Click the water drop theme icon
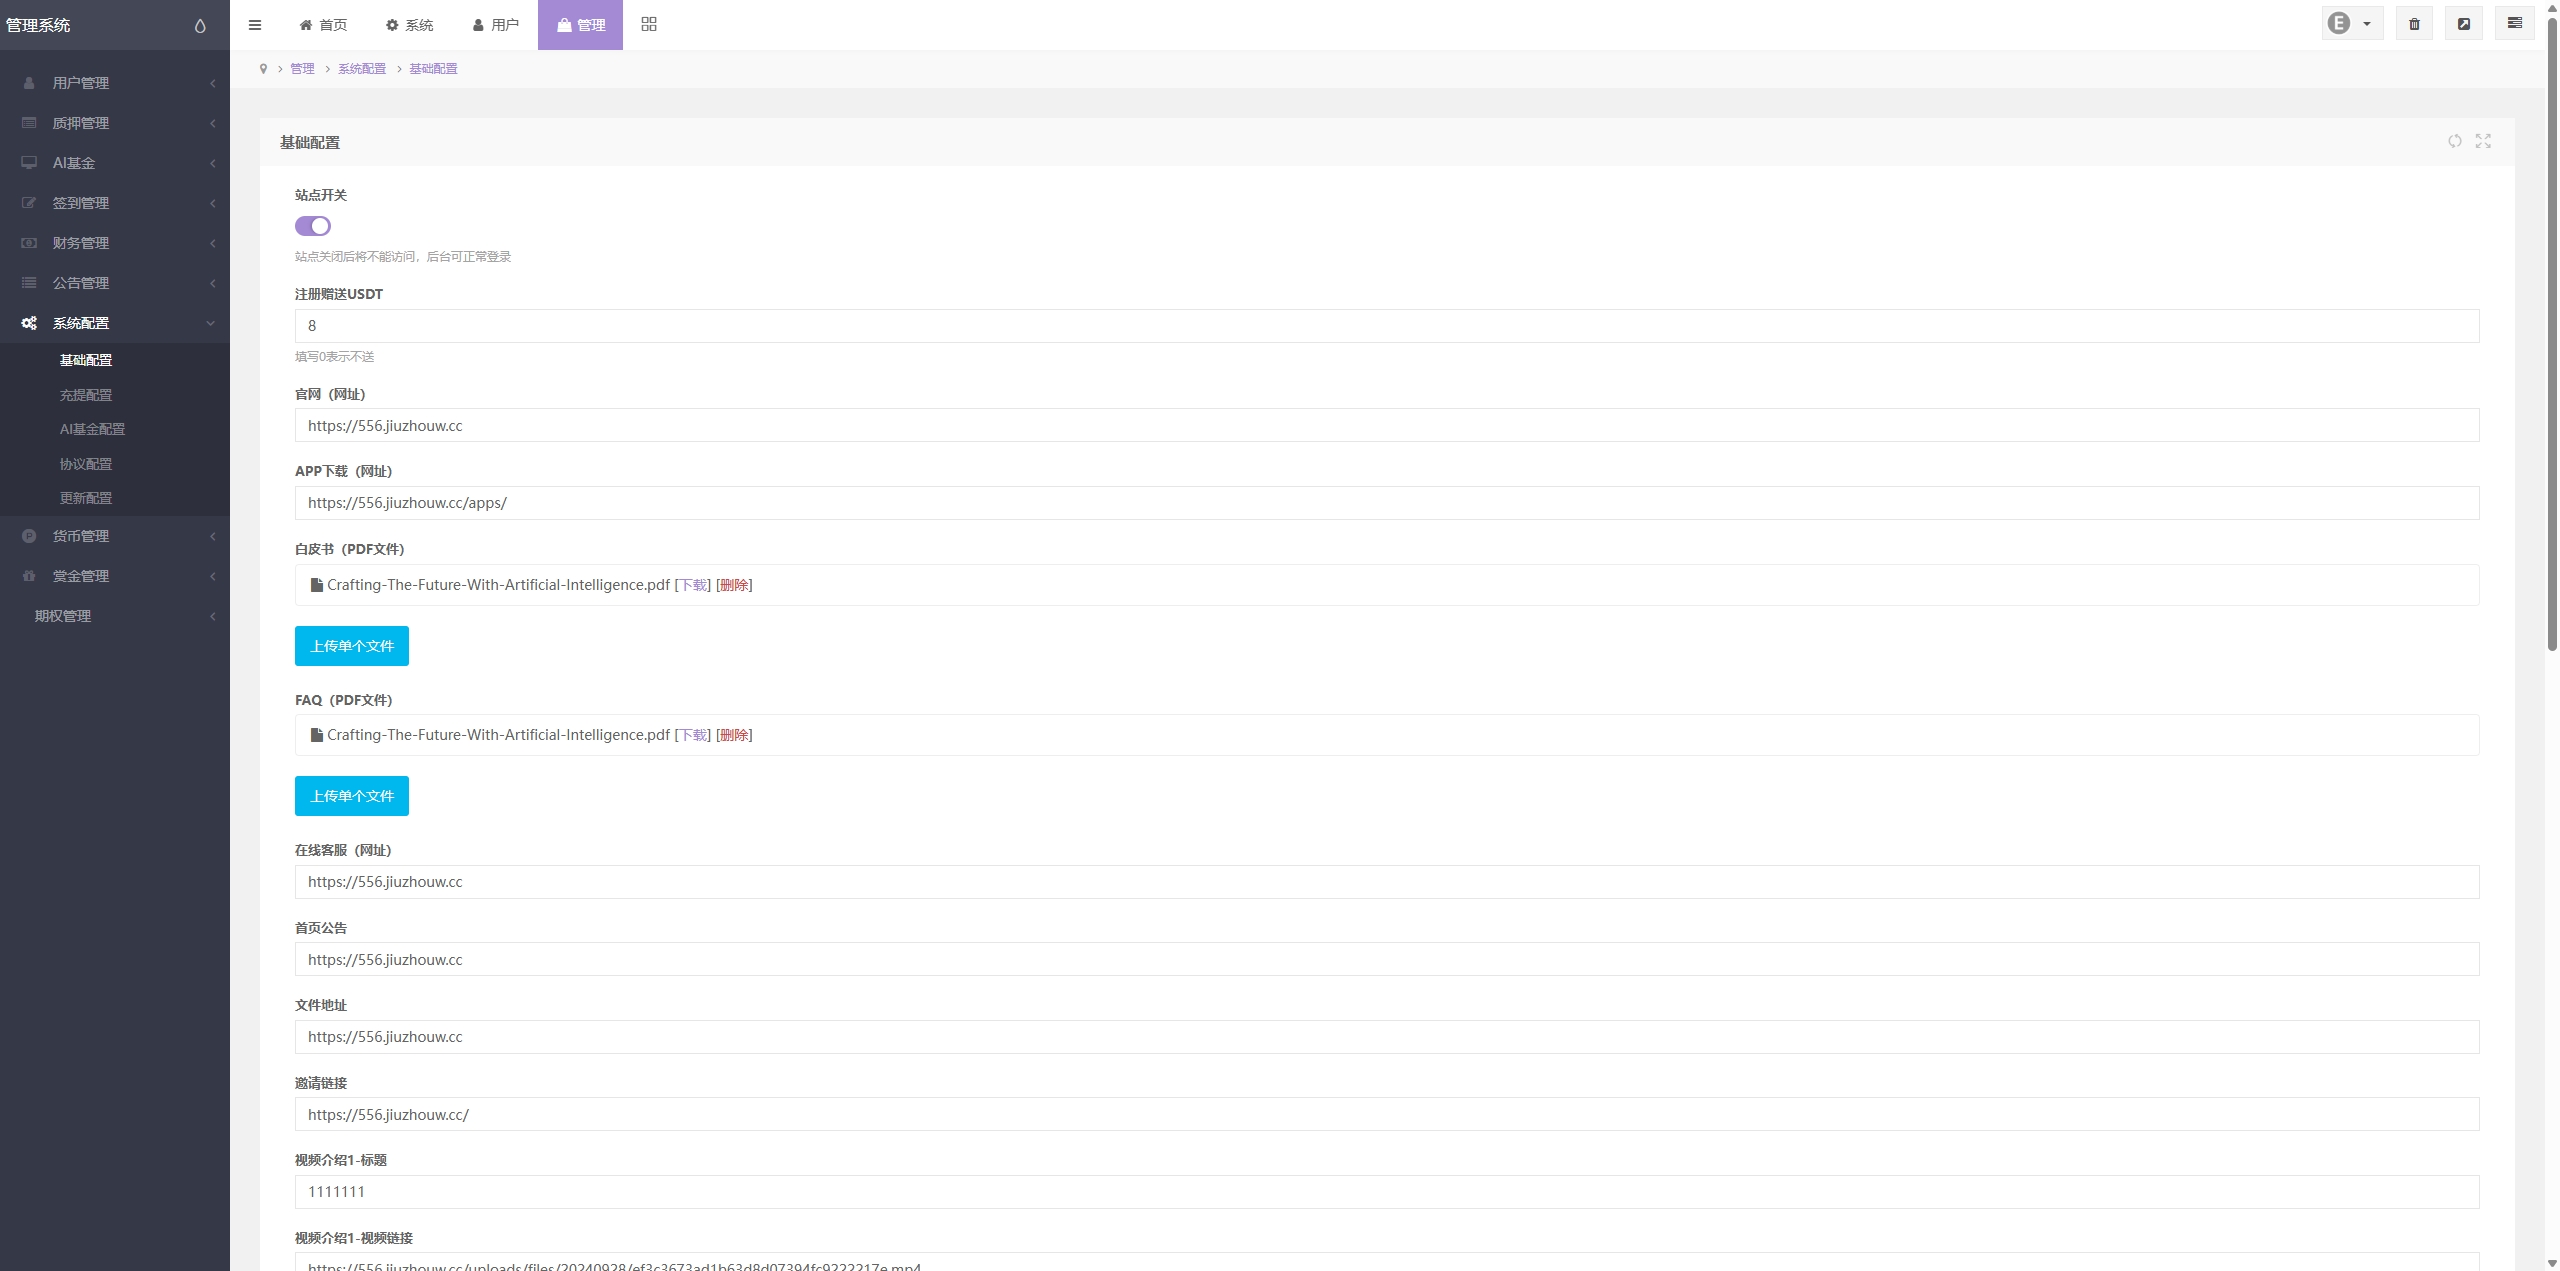Screen dimensions: 2560x1271 tap(200, 26)
